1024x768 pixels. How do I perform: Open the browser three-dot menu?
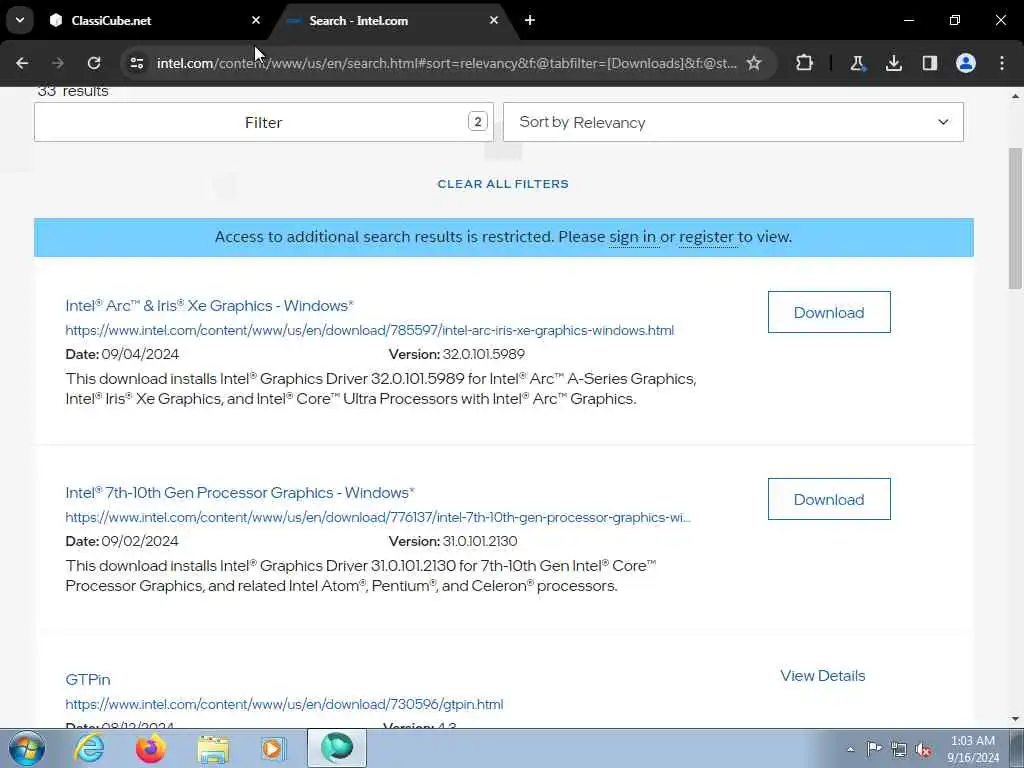[x=1002, y=63]
